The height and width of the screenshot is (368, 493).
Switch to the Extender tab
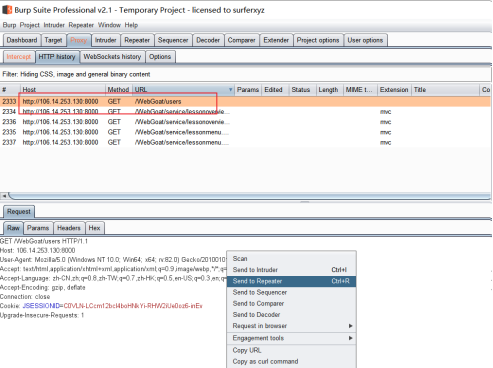pos(276,40)
